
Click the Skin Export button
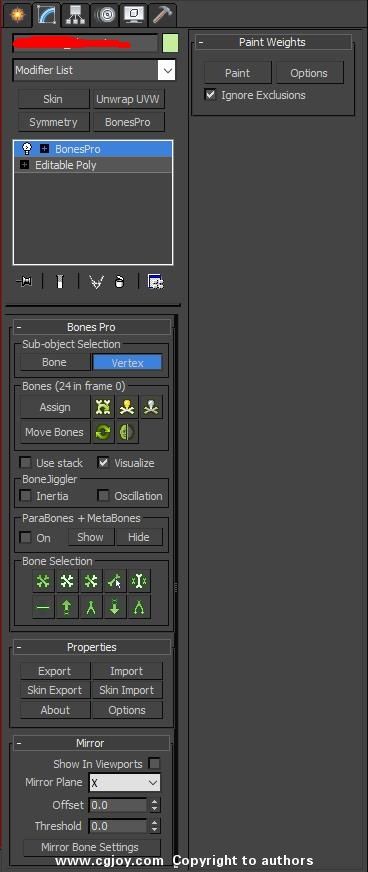(x=55, y=690)
